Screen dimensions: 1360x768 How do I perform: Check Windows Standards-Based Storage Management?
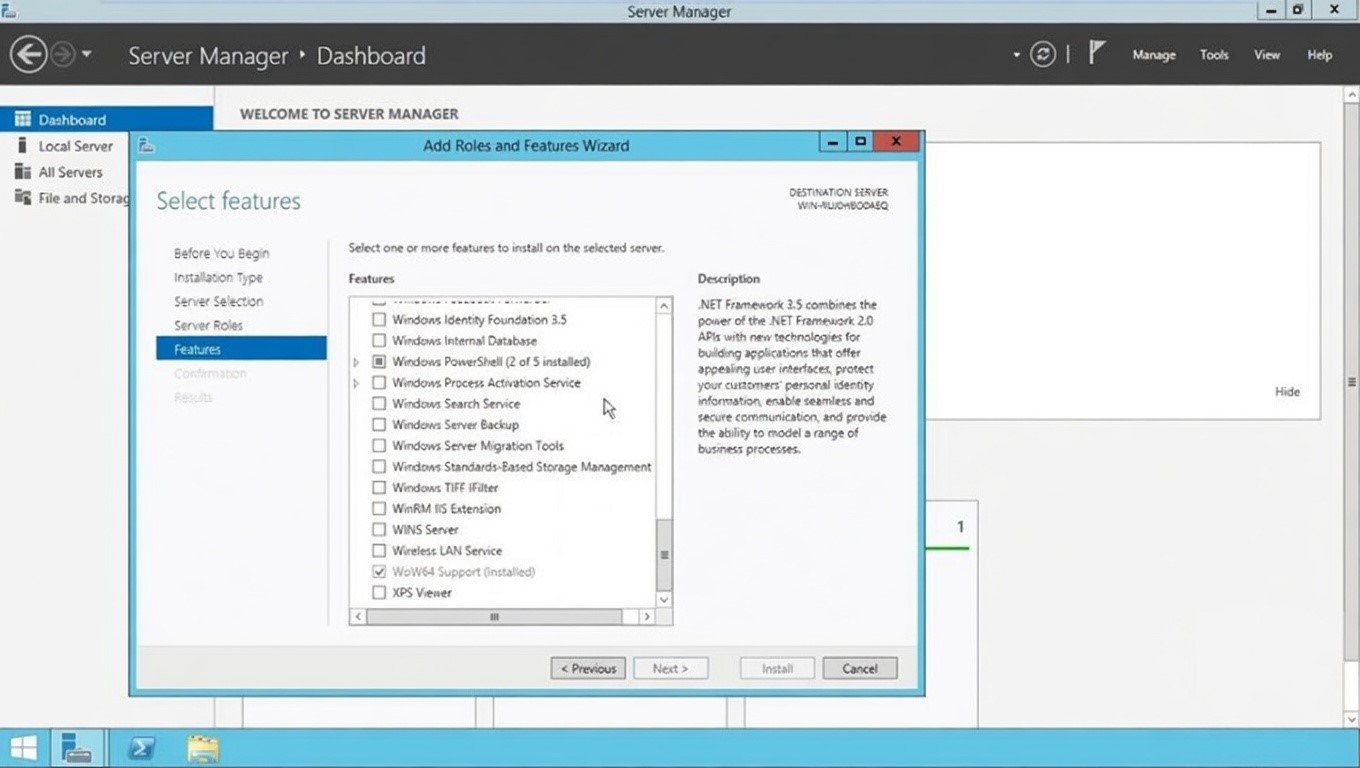point(379,467)
